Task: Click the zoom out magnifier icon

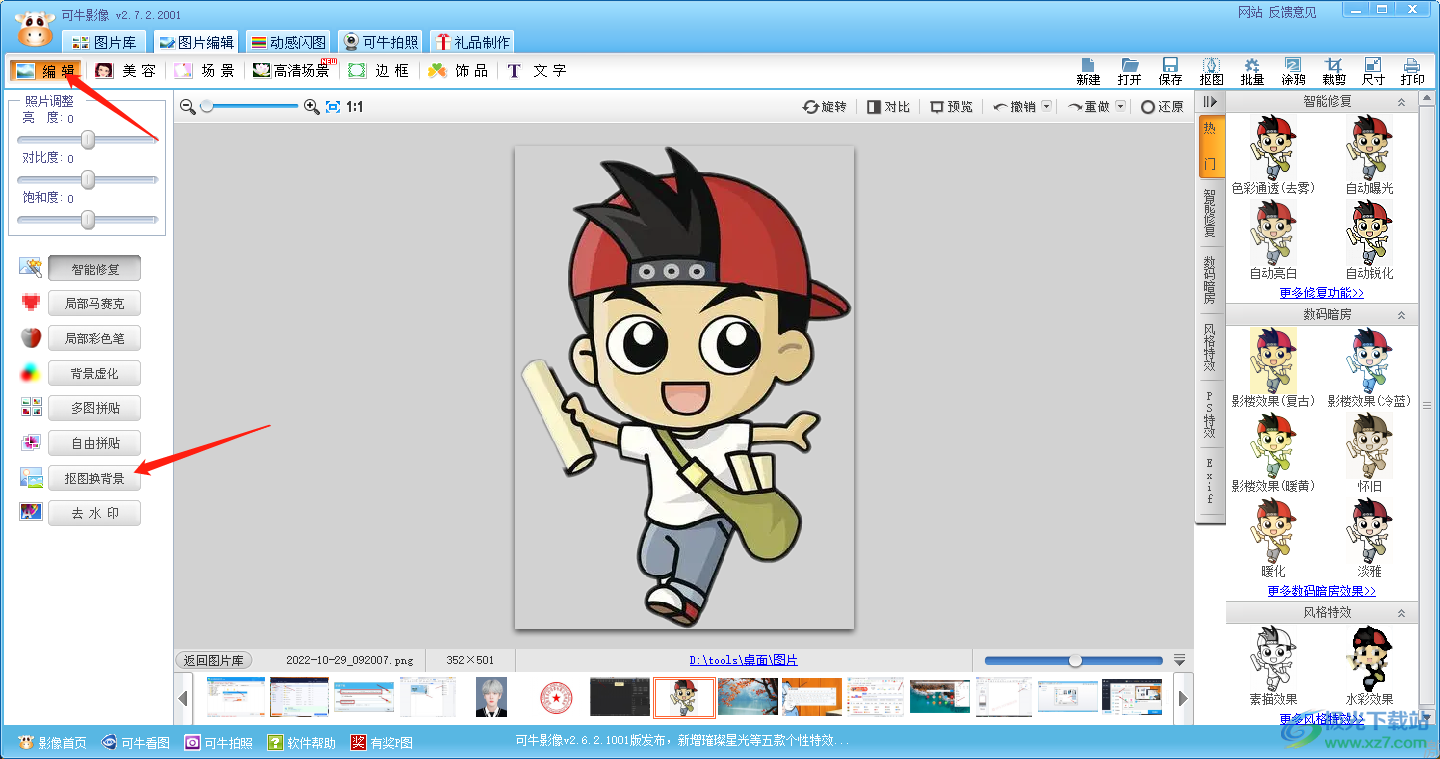Action: click(x=187, y=106)
